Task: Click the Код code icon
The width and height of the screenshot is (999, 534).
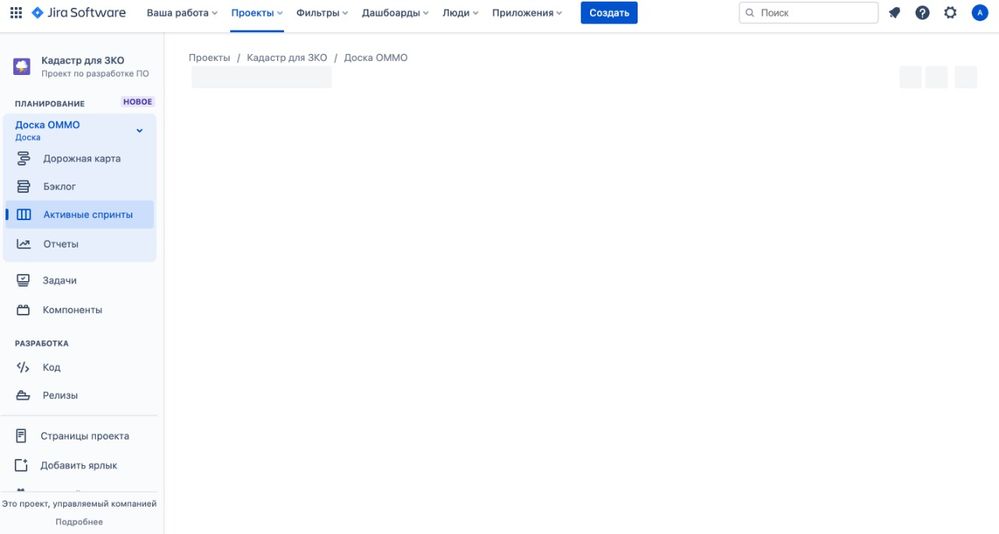Action: coord(23,367)
